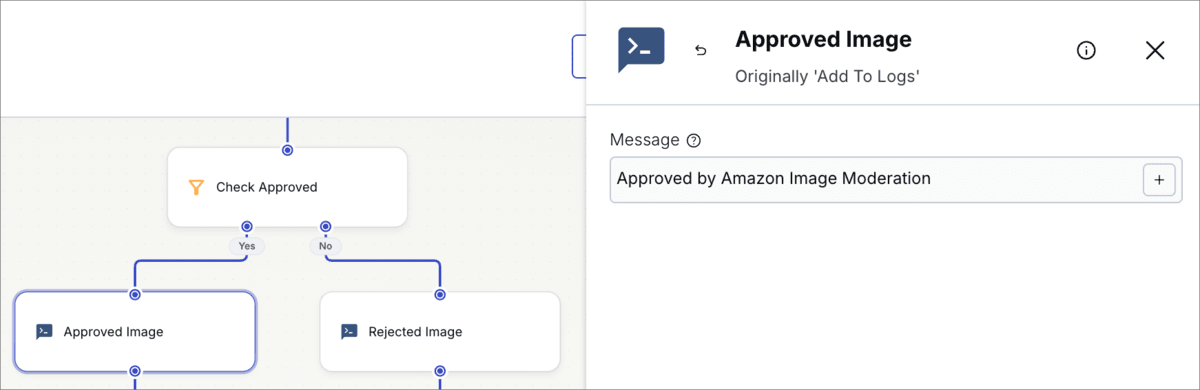Select the Approved Image node
This screenshot has height=390, width=1200.
click(135, 332)
